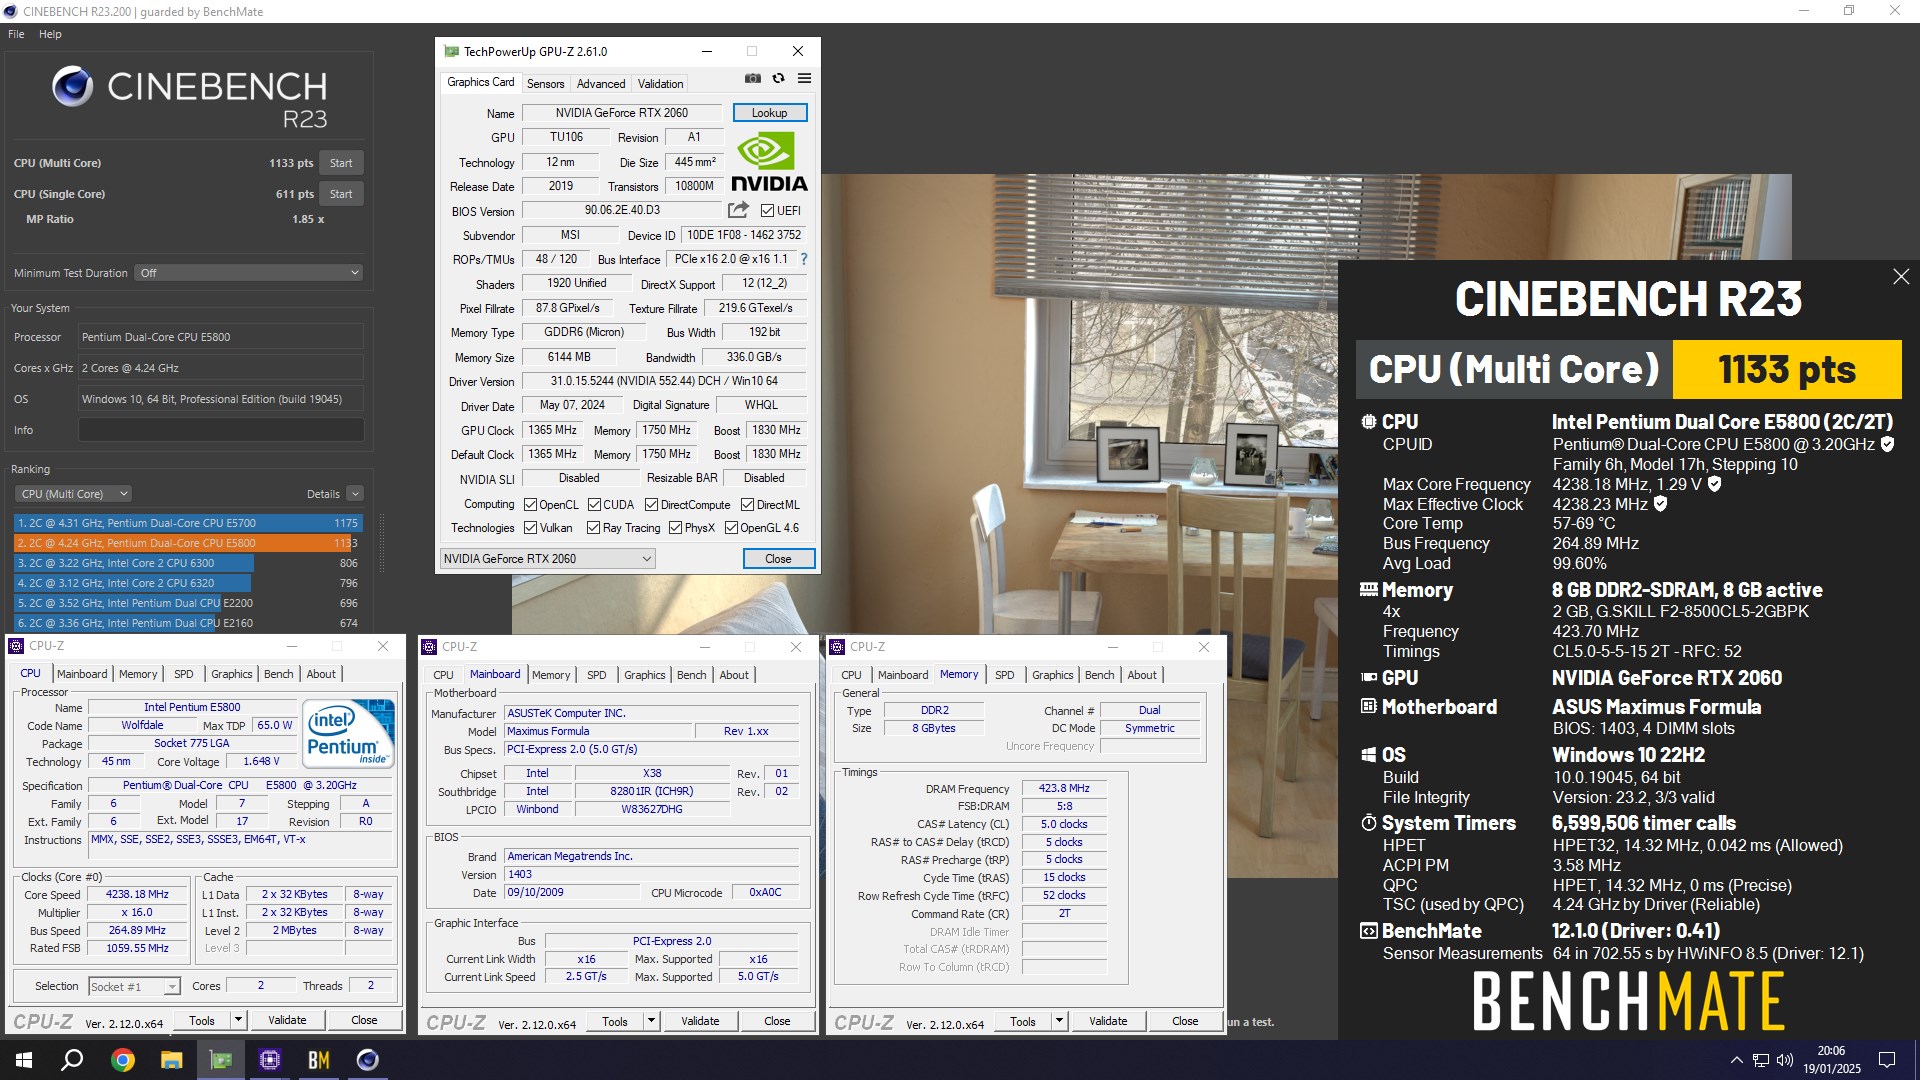
Task: Click Validate in the CPU-Z Mainboard window
Action: tap(700, 1021)
